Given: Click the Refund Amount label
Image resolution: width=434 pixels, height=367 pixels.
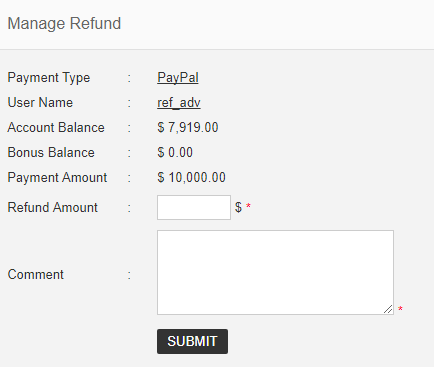Looking at the screenshot, I should (52, 207).
